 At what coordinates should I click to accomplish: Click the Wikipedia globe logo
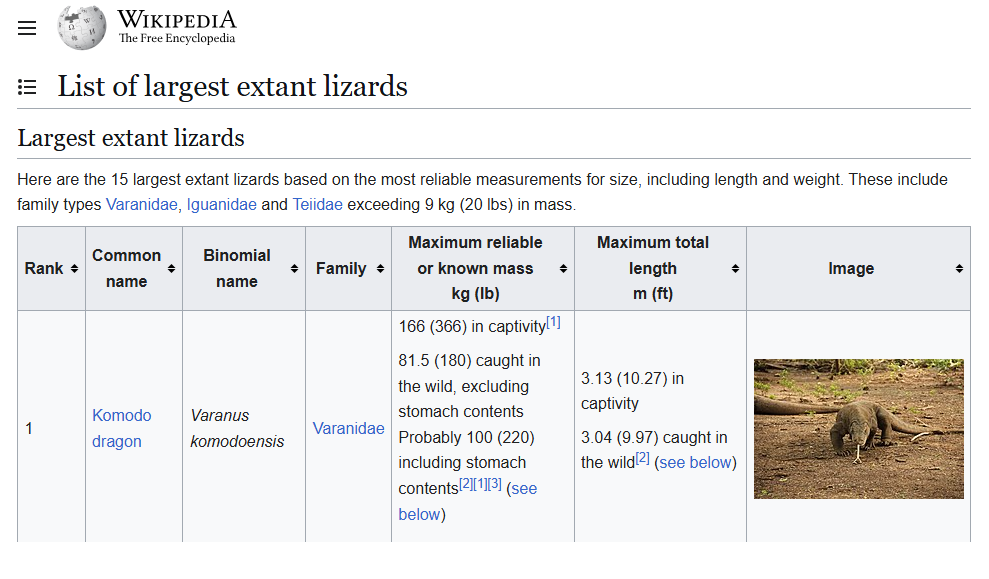click(81, 28)
